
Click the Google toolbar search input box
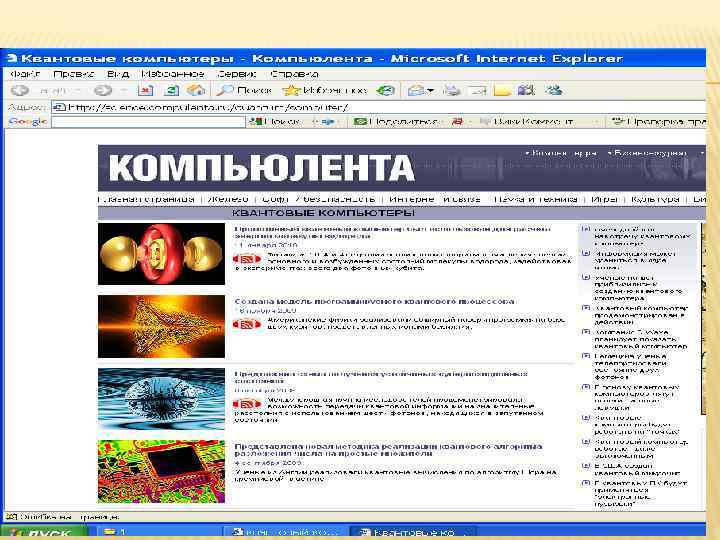point(148,122)
